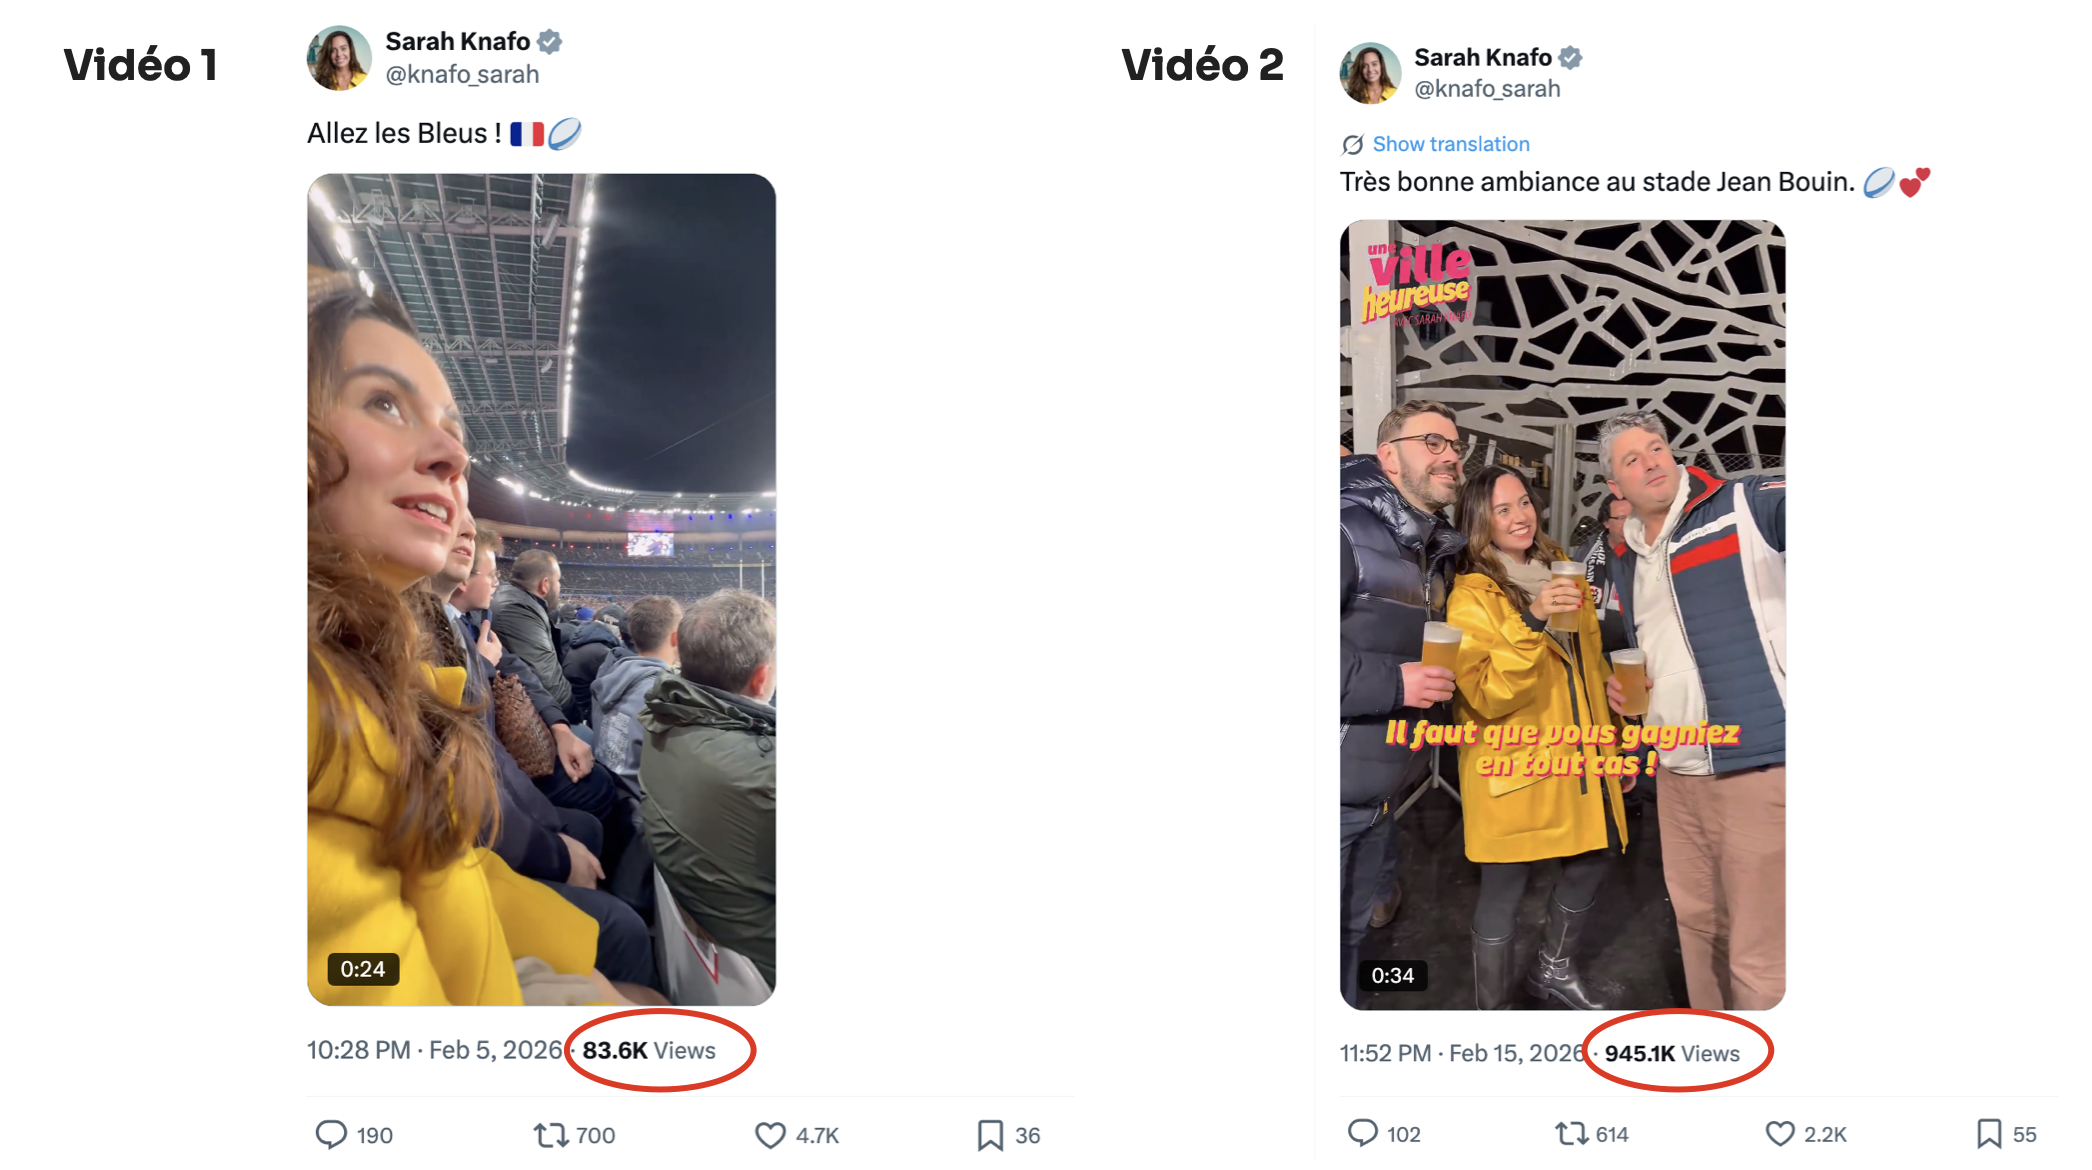Bookmark the tweet with 36 bookmarks
This screenshot has width=2092, height=1170.
990,1135
